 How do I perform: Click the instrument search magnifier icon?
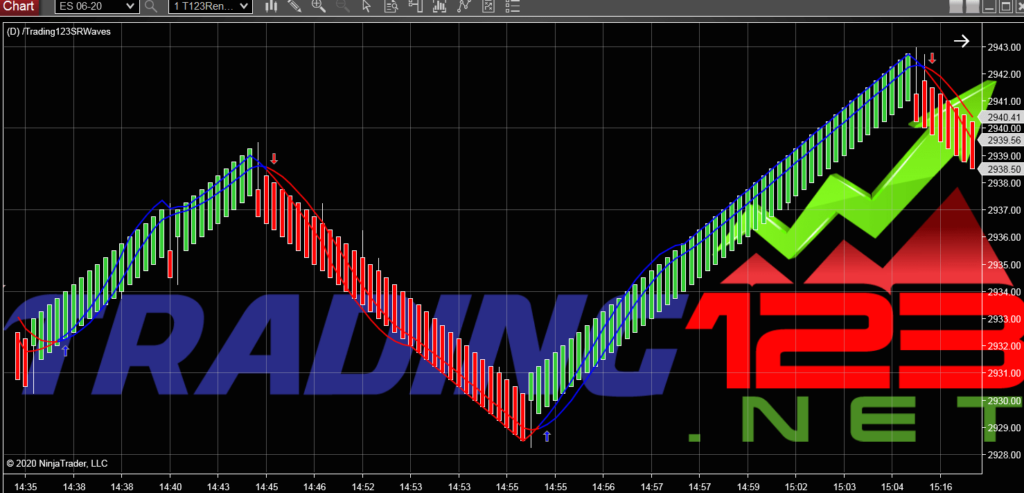pyautogui.click(x=152, y=7)
